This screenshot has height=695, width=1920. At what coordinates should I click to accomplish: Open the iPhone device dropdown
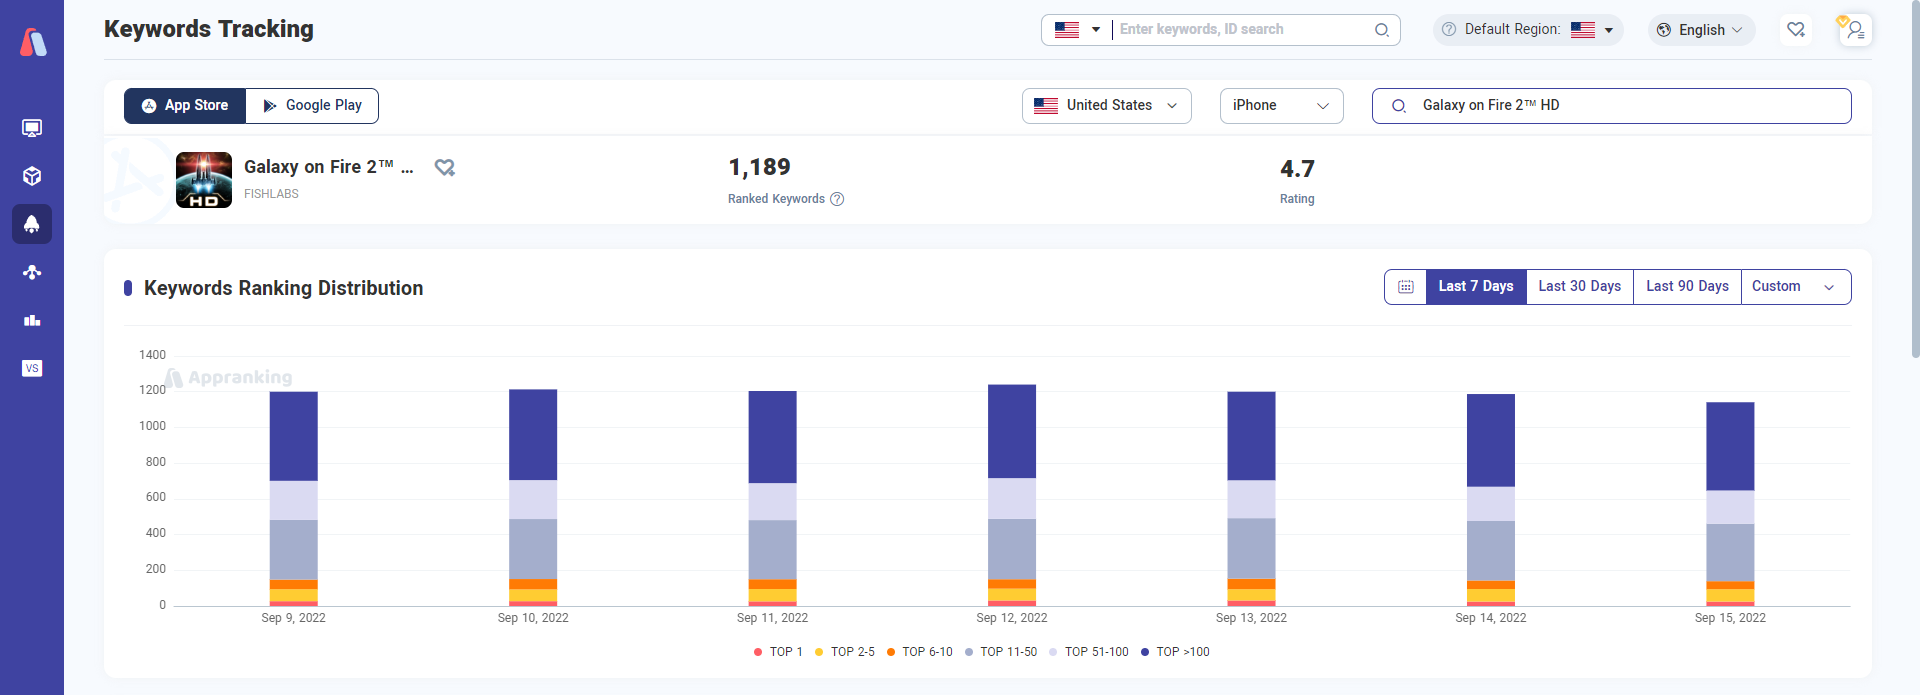coord(1282,106)
